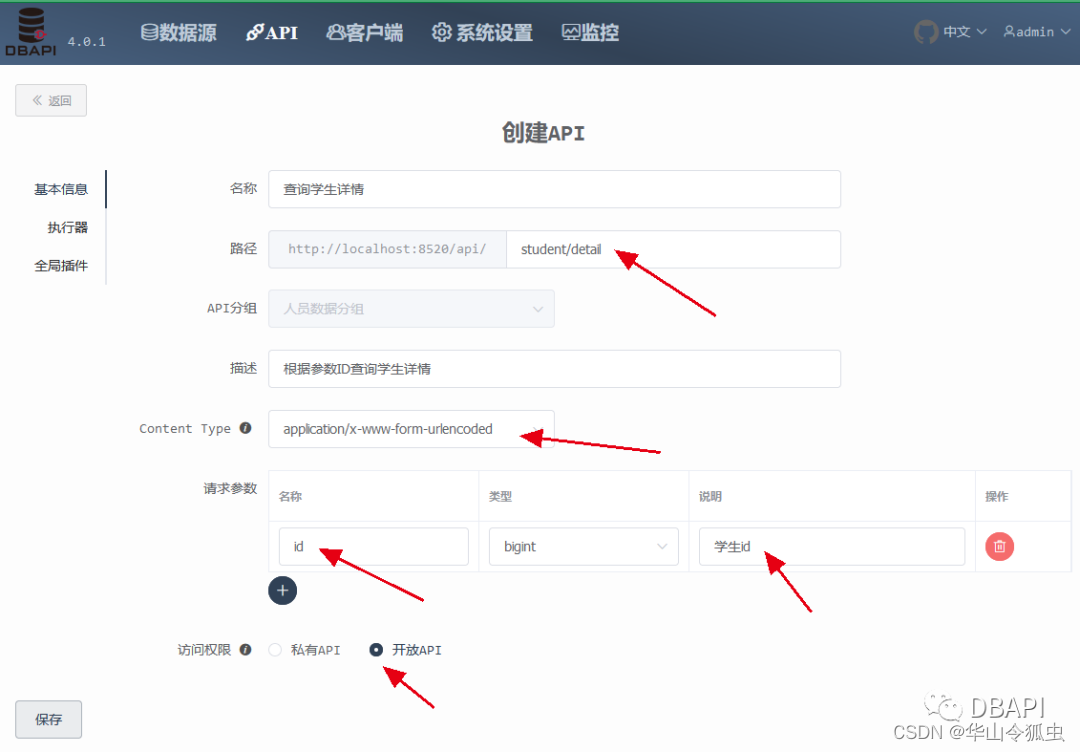Click the Content Type help info icon
Image resolution: width=1080 pixels, height=752 pixels.
244,428
